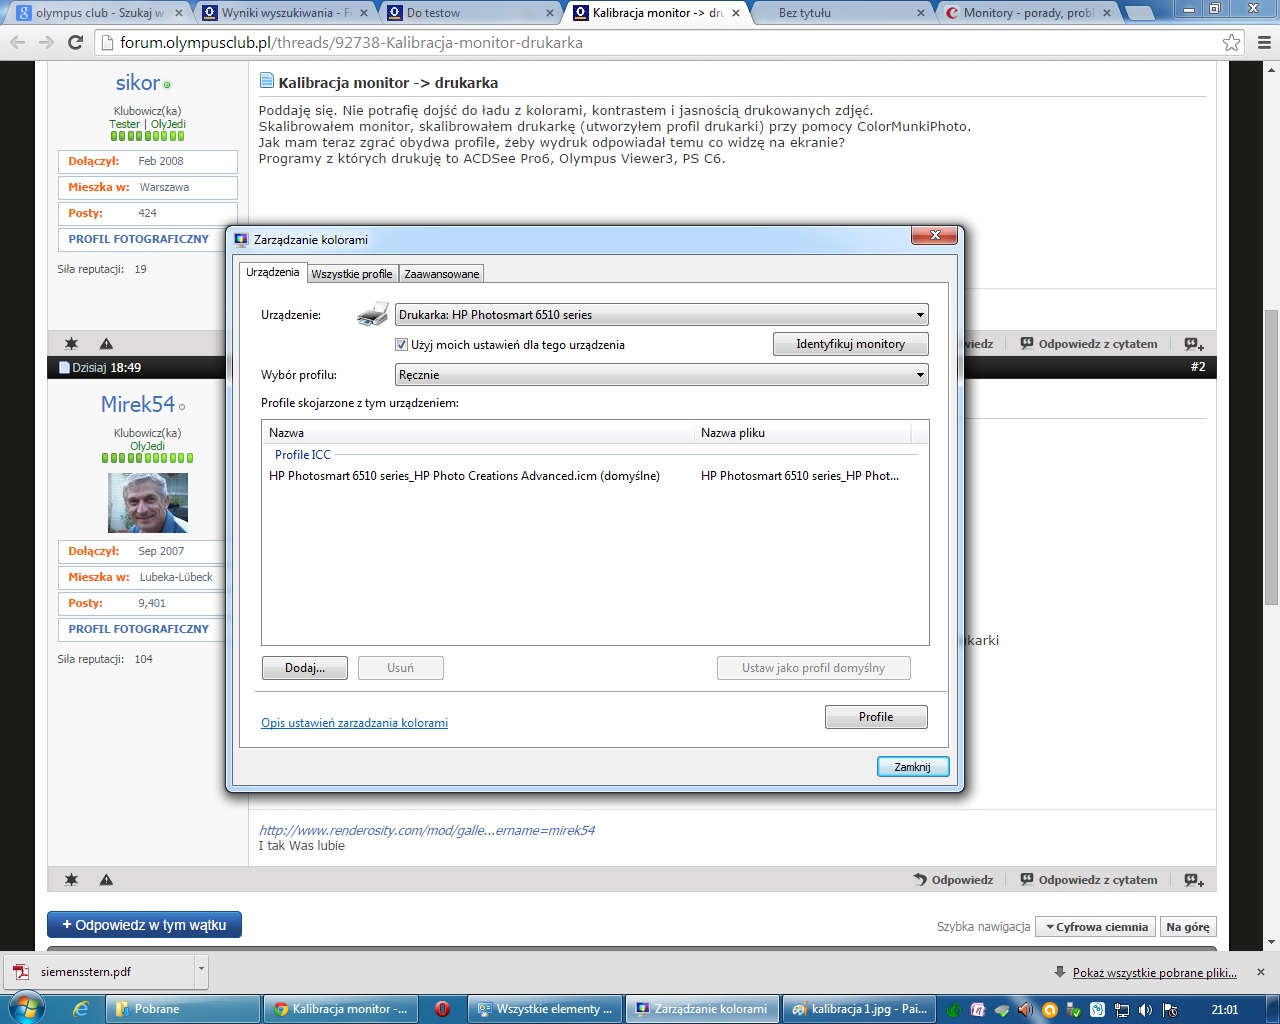The image size is (1280, 1024).
Task: Click Mirek54 user avatar photo
Action: point(148,502)
